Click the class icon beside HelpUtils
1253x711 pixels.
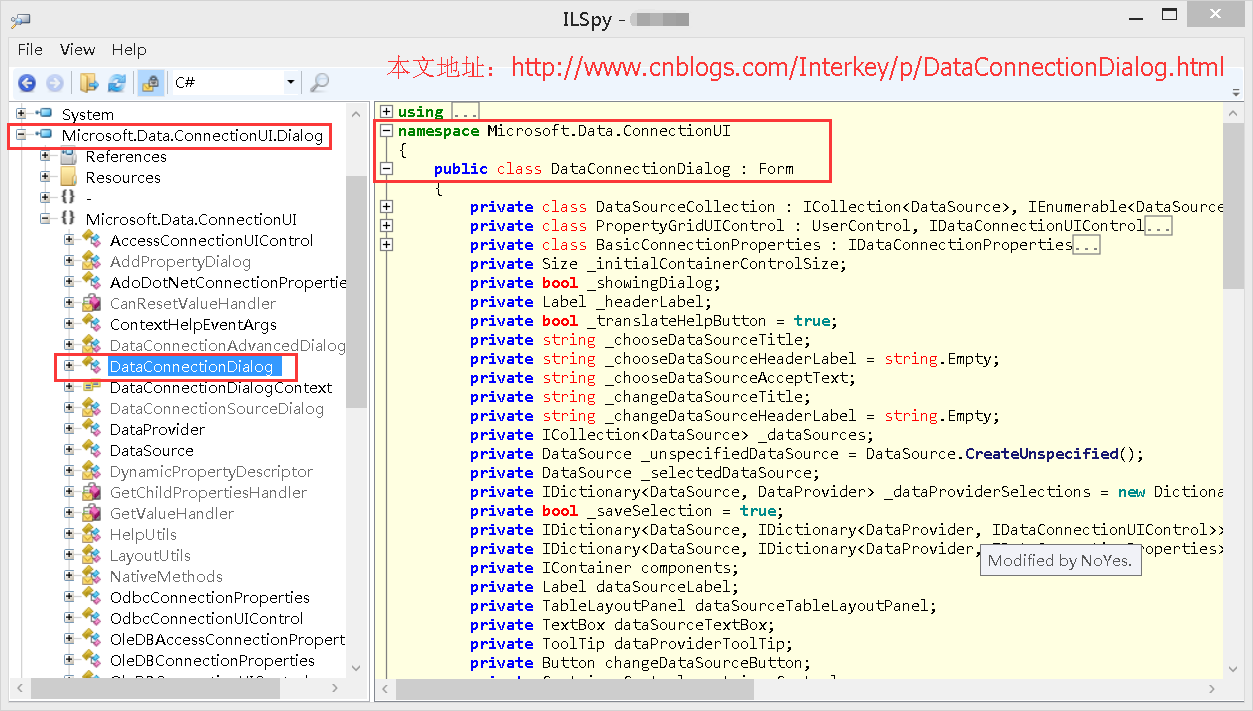[92, 534]
